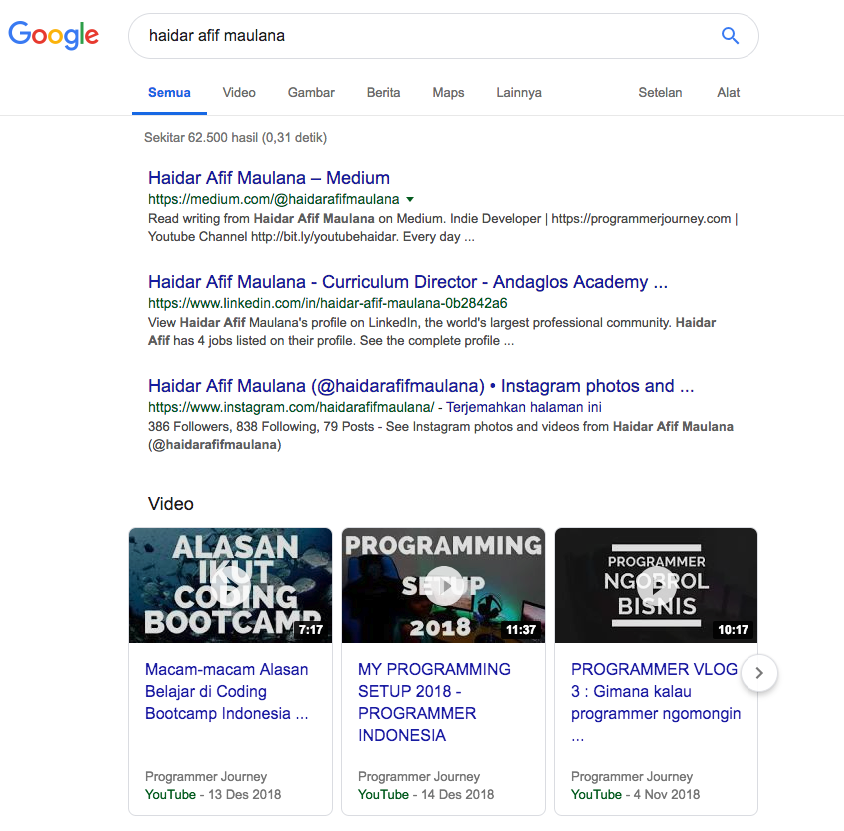Click the 10:17 duration badge

click(733, 629)
